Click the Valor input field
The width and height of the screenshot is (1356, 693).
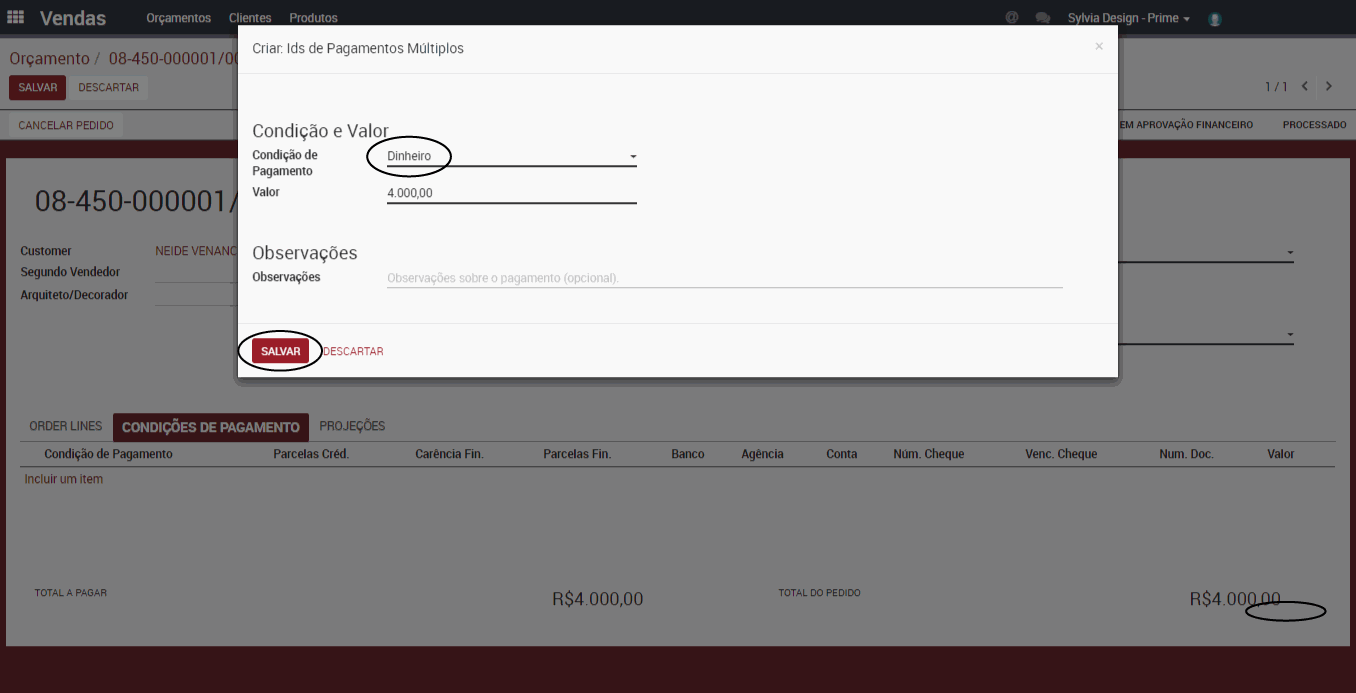(511, 193)
